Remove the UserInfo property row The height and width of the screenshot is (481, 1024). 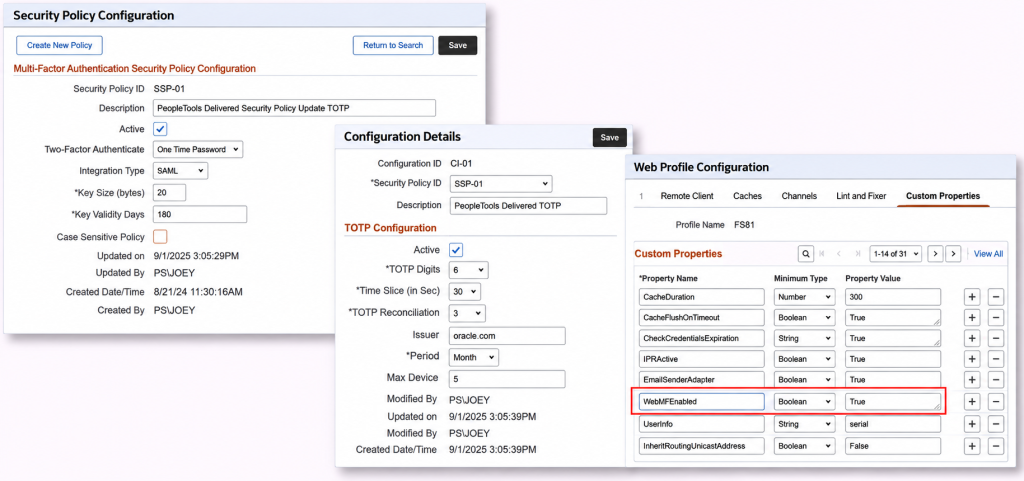pyautogui.click(x=995, y=424)
